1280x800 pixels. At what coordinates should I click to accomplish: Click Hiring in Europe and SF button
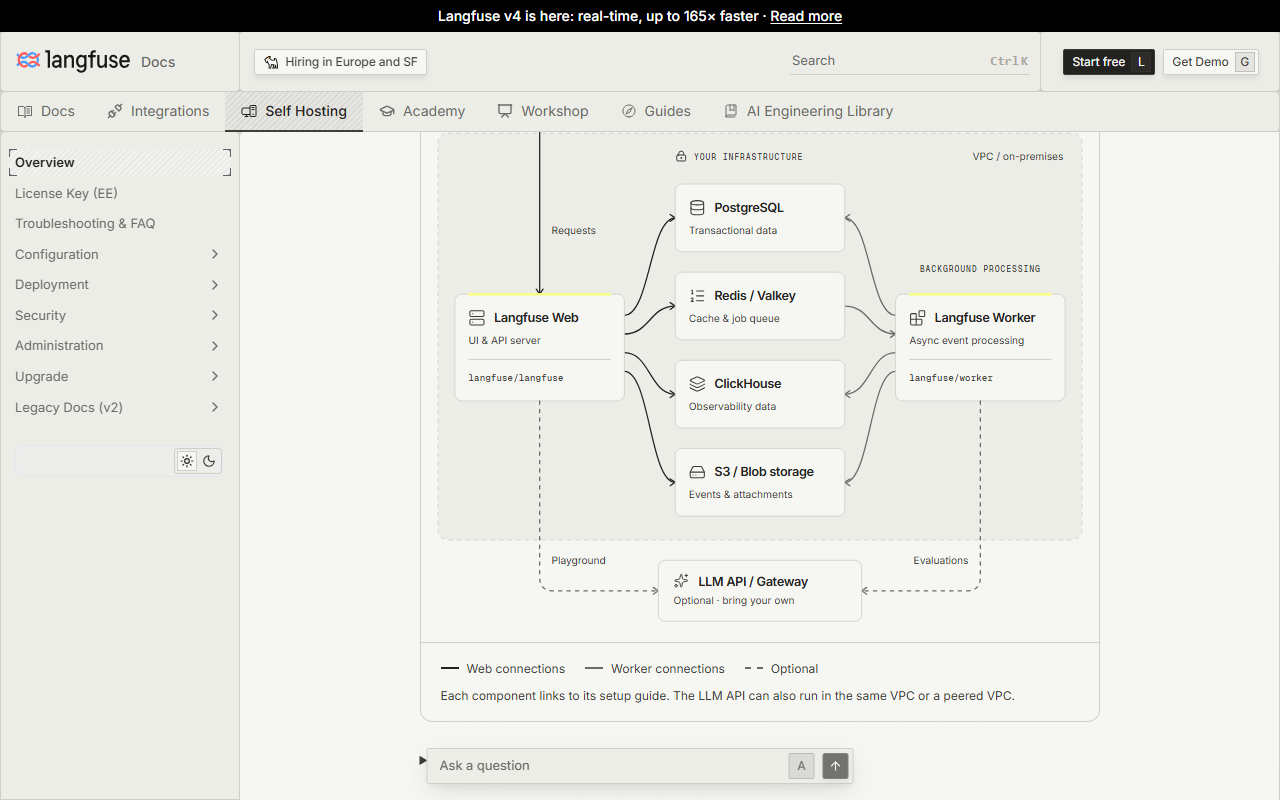(x=340, y=62)
